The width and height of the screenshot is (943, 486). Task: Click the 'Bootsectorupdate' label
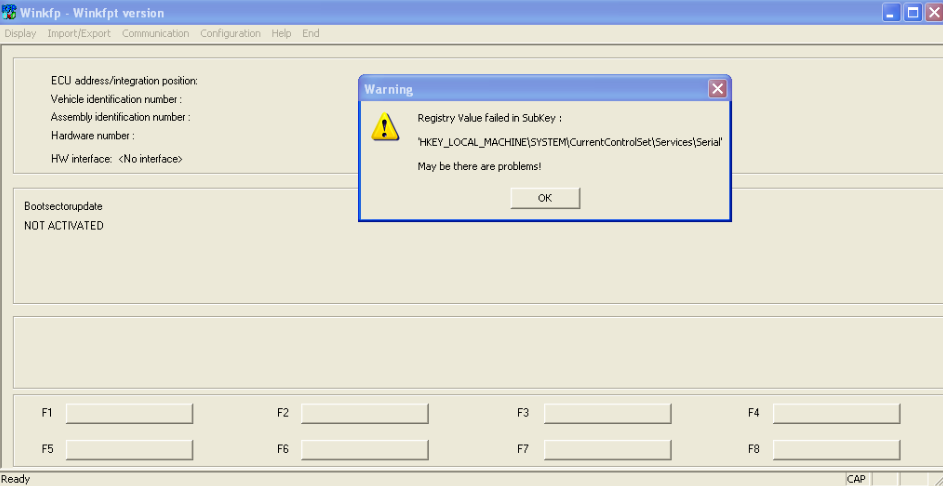[63, 206]
